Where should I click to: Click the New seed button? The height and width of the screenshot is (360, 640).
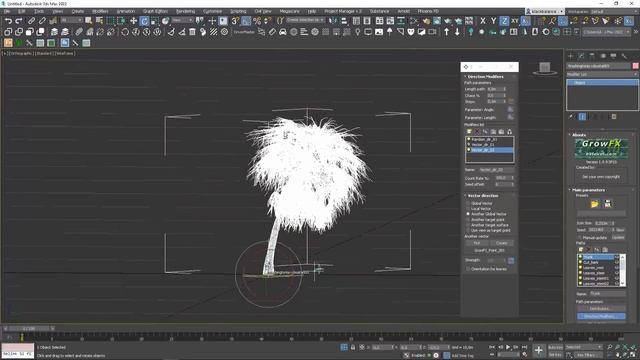[620, 230]
